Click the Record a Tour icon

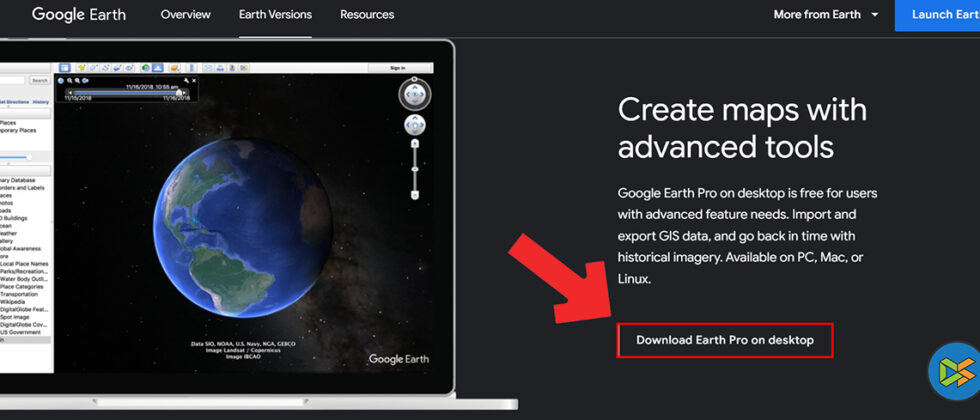129,68
